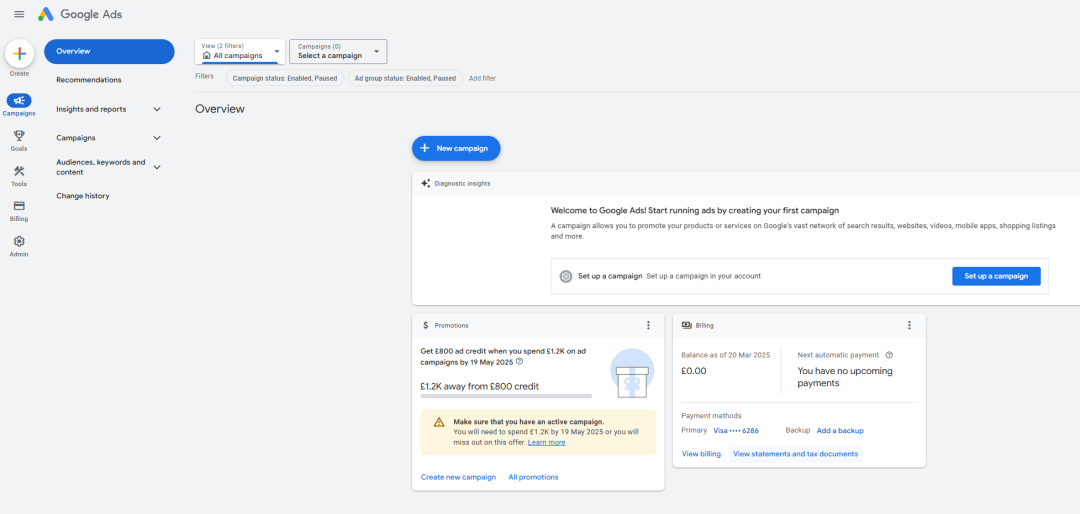The height and width of the screenshot is (514, 1080).
Task: Click the blue Set up a campaign button
Action: (x=996, y=276)
